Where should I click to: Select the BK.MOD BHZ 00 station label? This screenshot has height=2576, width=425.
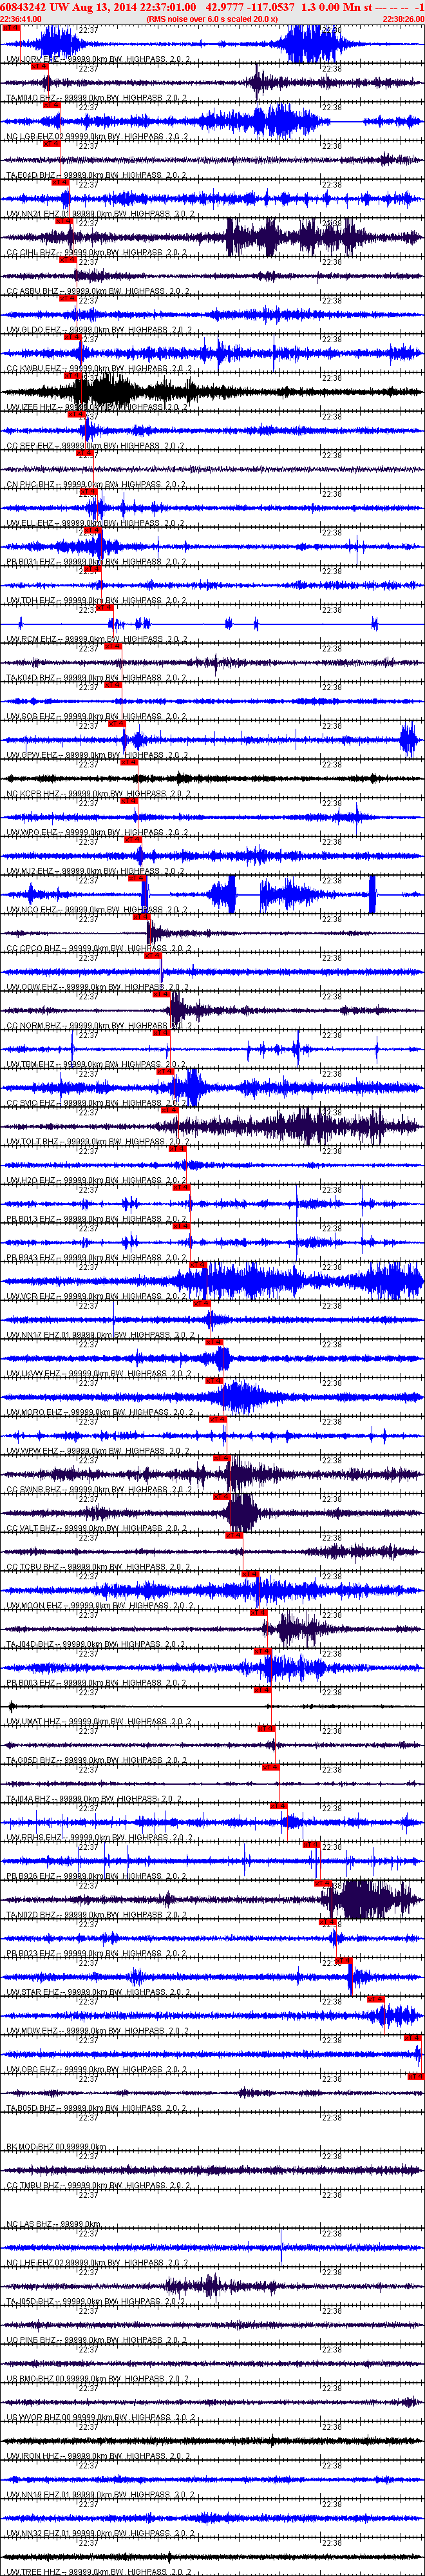[57, 2148]
